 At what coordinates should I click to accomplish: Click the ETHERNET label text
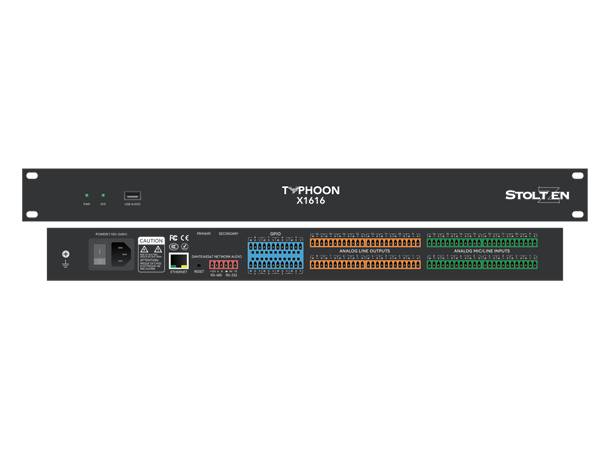(x=179, y=272)
